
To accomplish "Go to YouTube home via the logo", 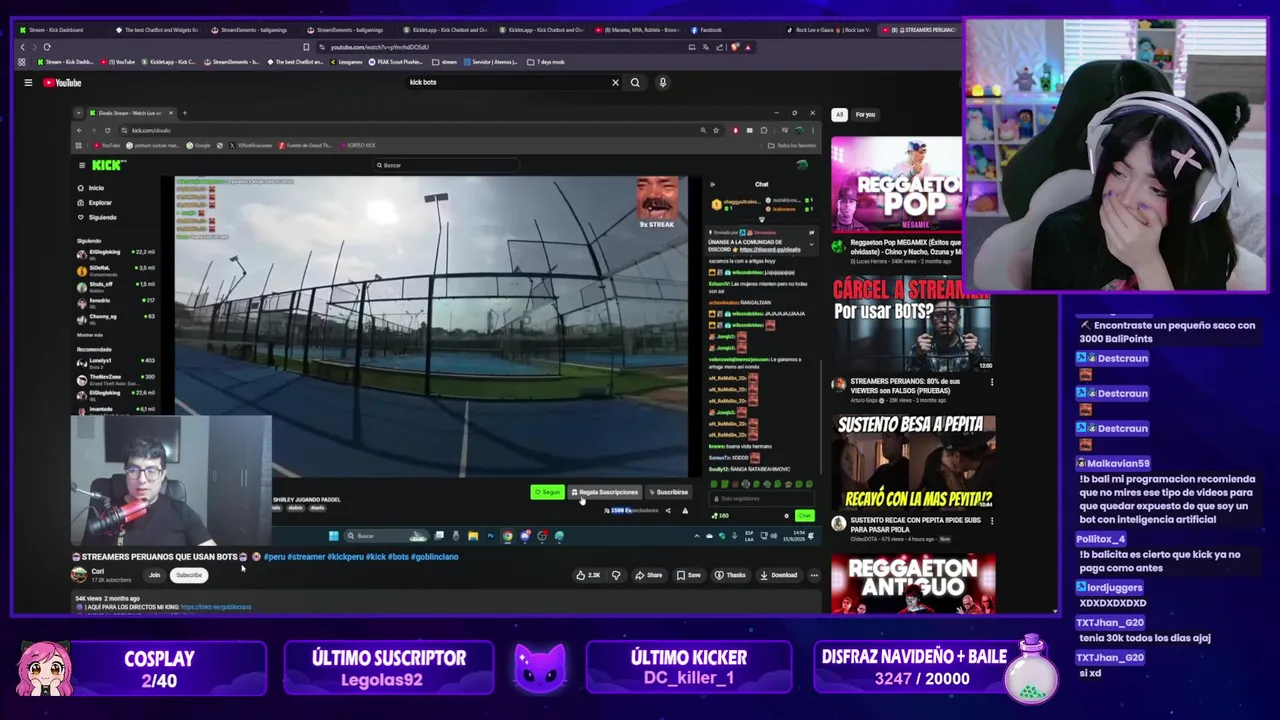I will tap(62, 83).
